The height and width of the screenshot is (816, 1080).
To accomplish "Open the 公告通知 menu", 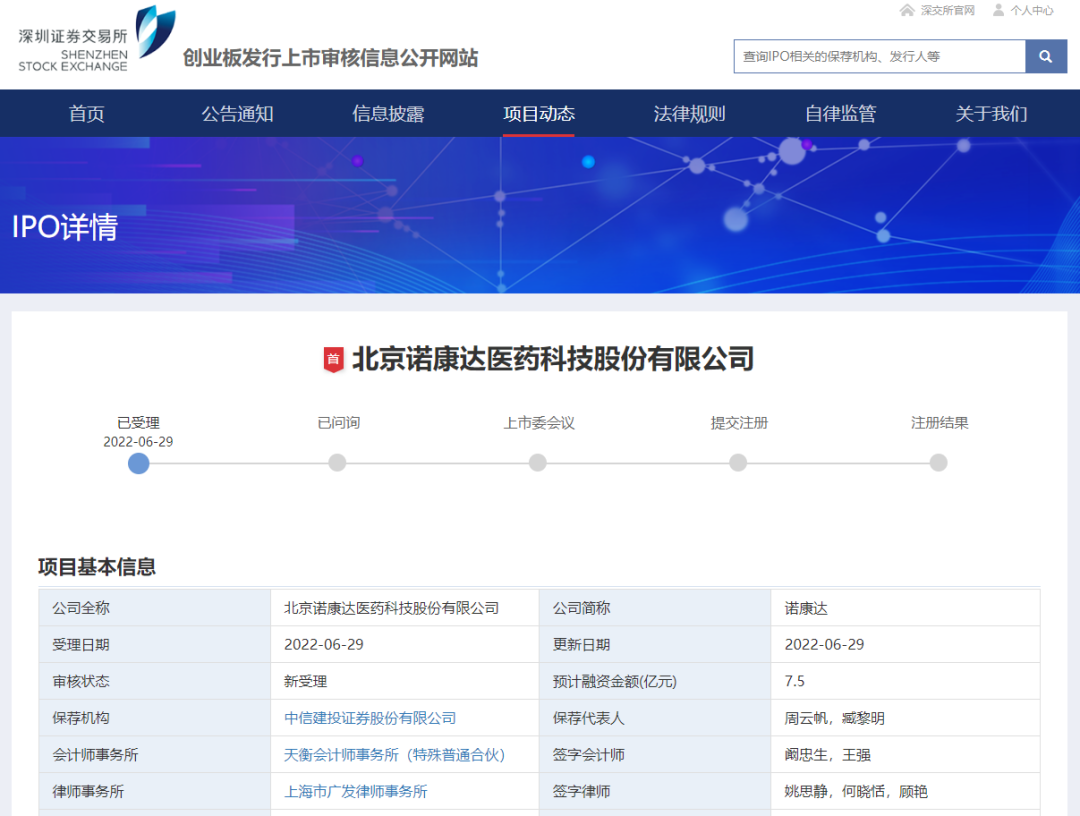I will point(237,114).
